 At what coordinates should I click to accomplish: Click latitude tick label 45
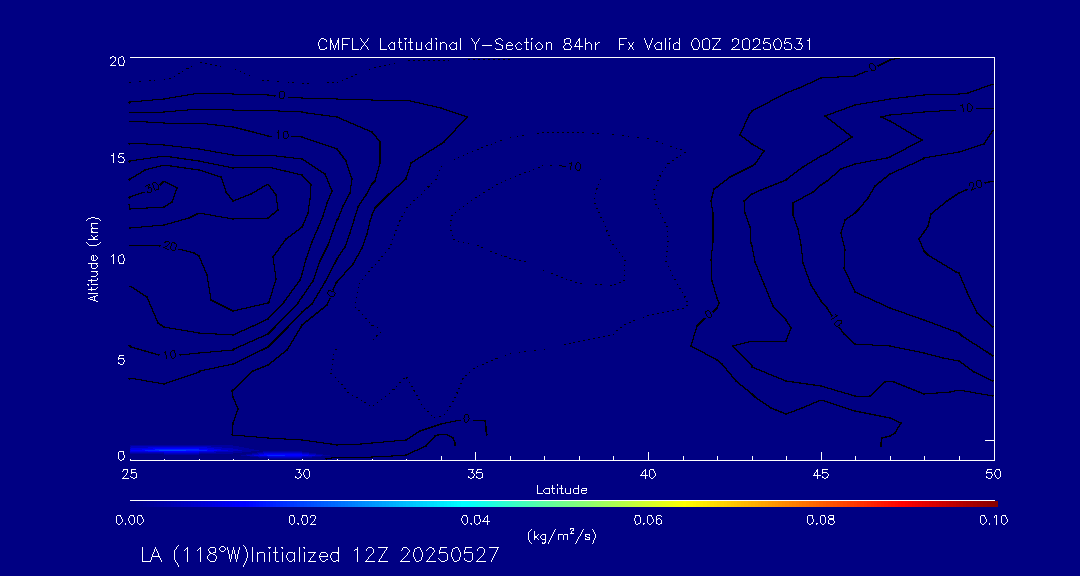coord(821,474)
